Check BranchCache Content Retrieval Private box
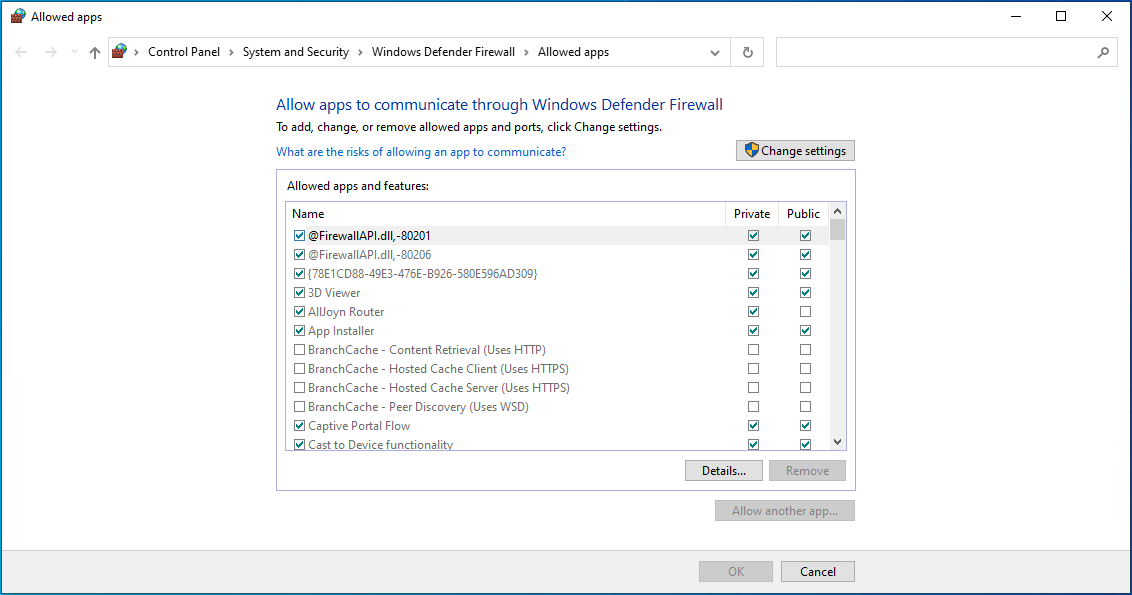The image size is (1132, 595). (x=753, y=350)
